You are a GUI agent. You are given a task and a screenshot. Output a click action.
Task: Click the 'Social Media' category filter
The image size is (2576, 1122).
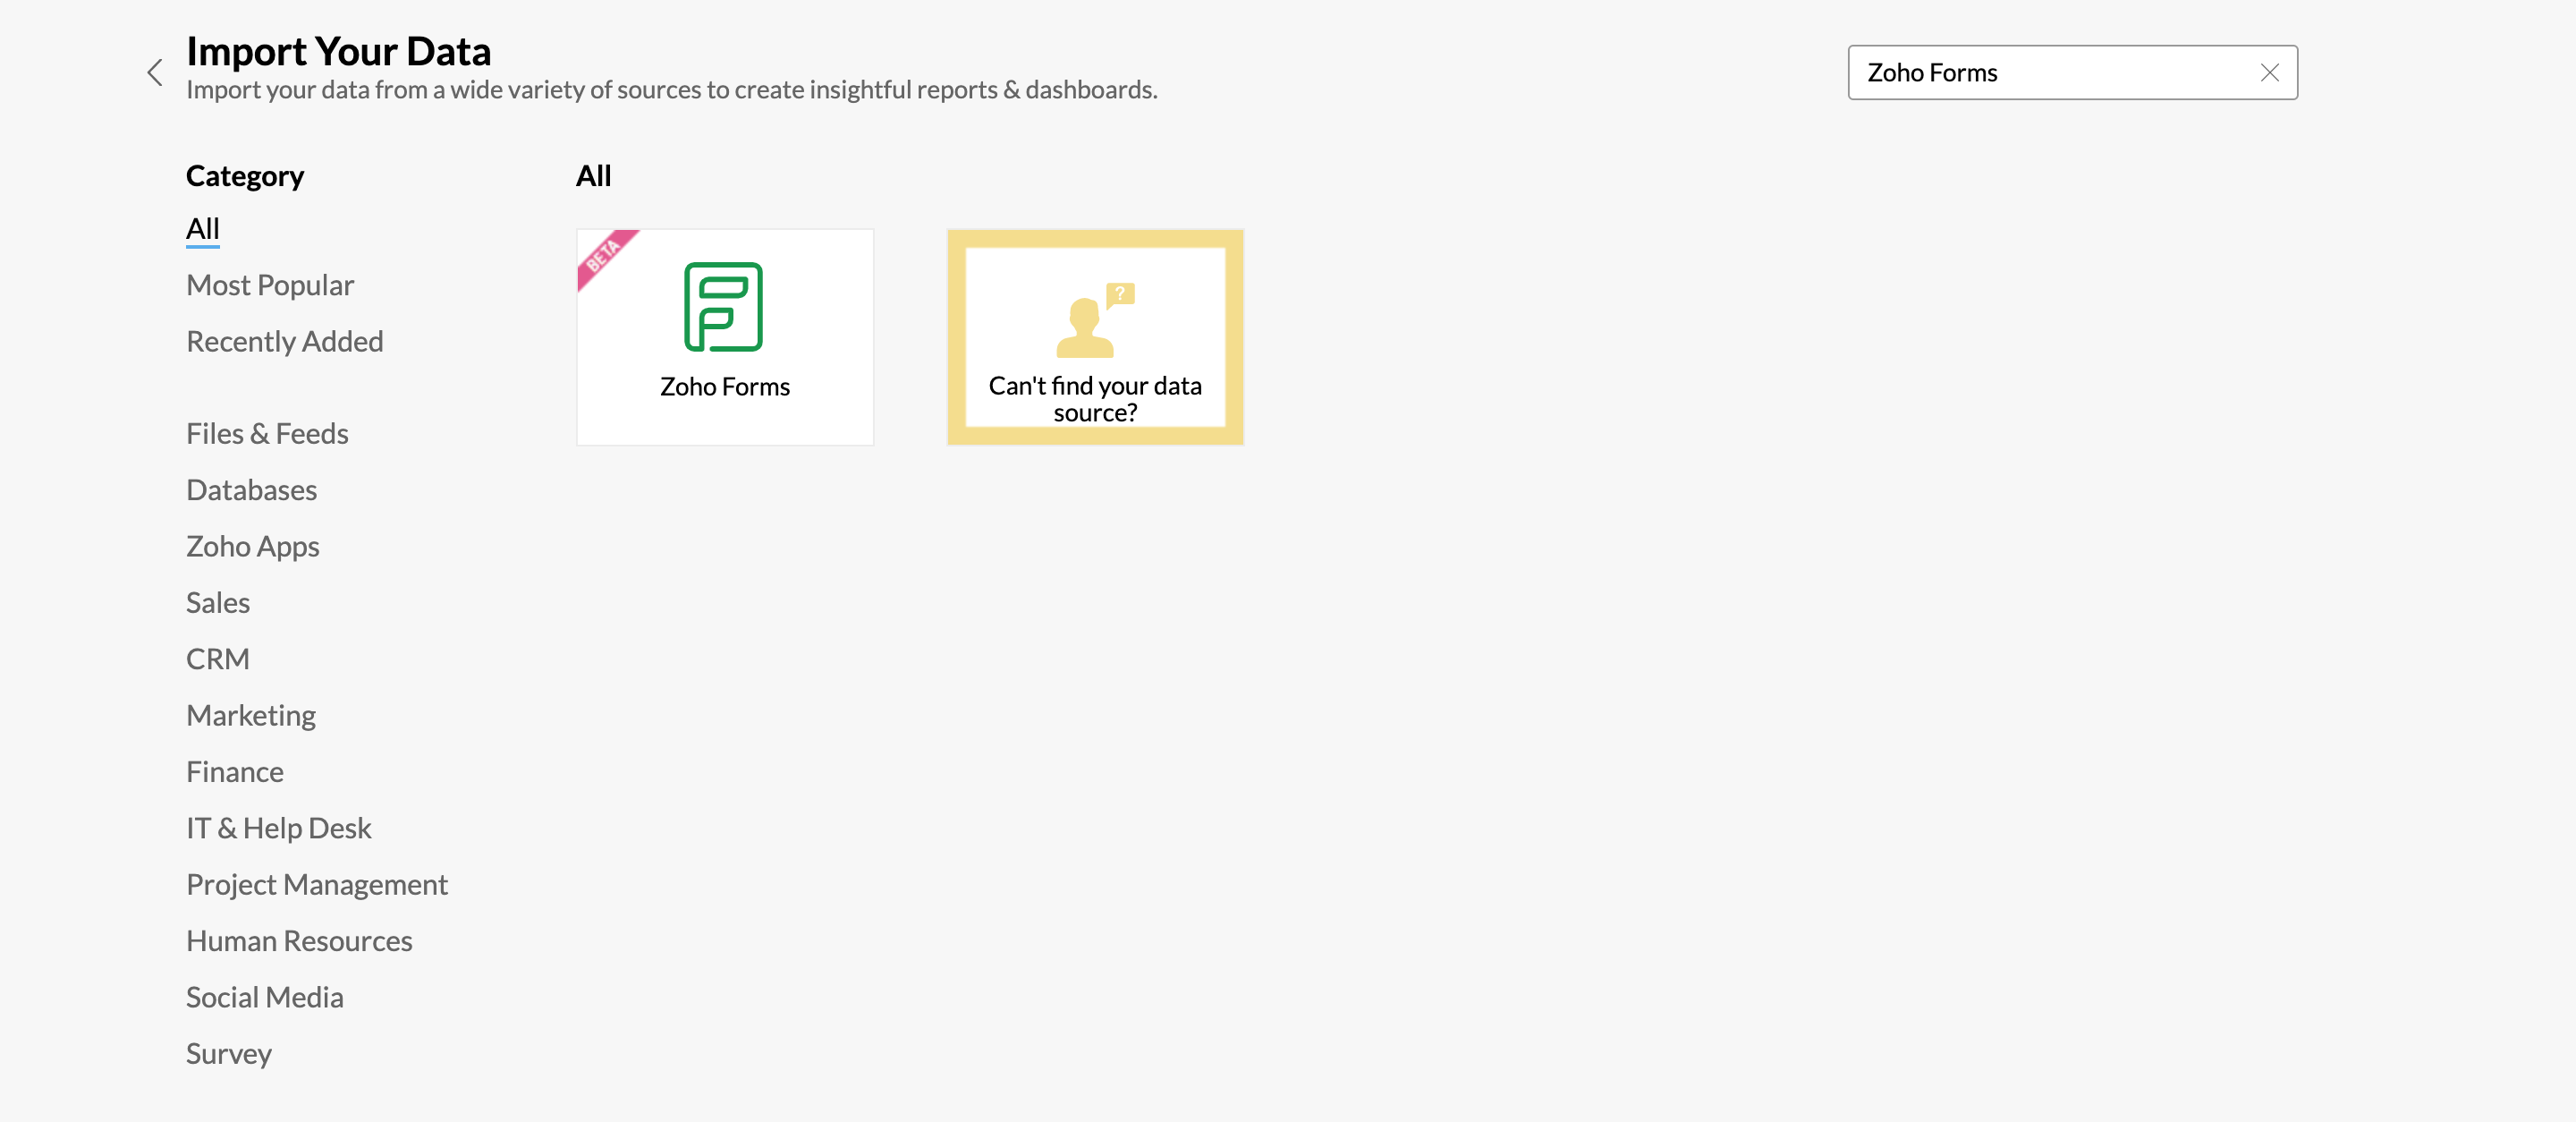265,996
